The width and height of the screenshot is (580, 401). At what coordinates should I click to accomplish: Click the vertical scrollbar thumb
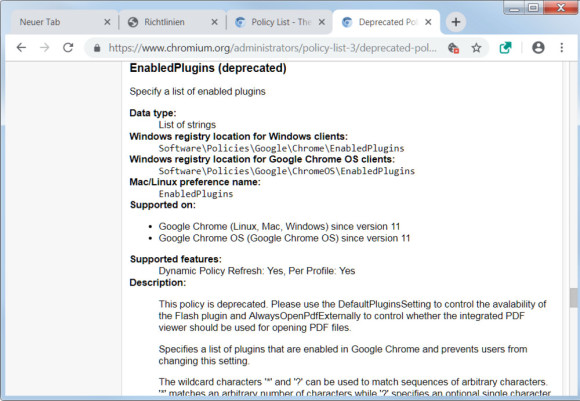(573, 298)
